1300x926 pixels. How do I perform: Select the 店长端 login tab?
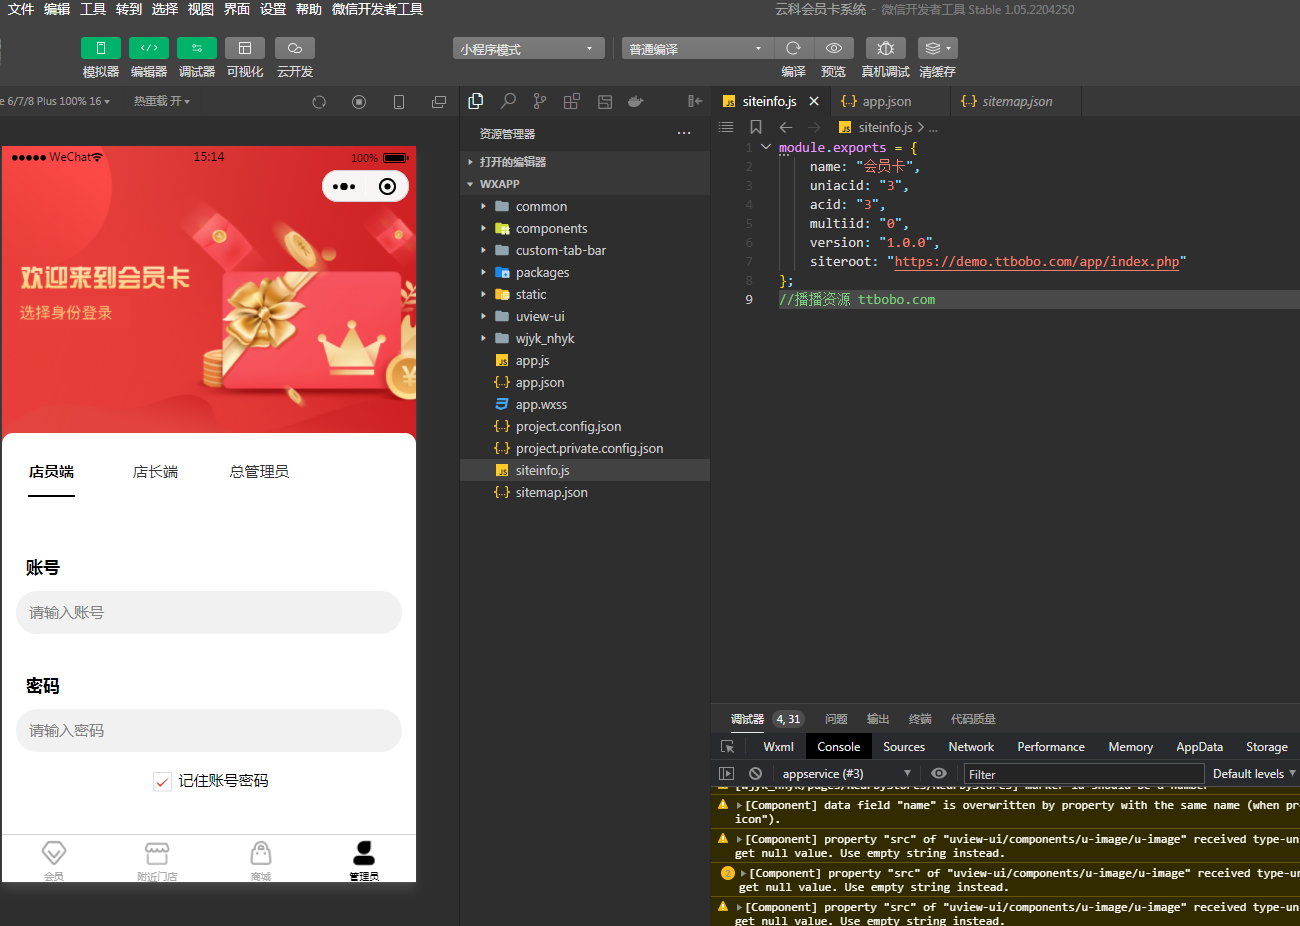155,472
